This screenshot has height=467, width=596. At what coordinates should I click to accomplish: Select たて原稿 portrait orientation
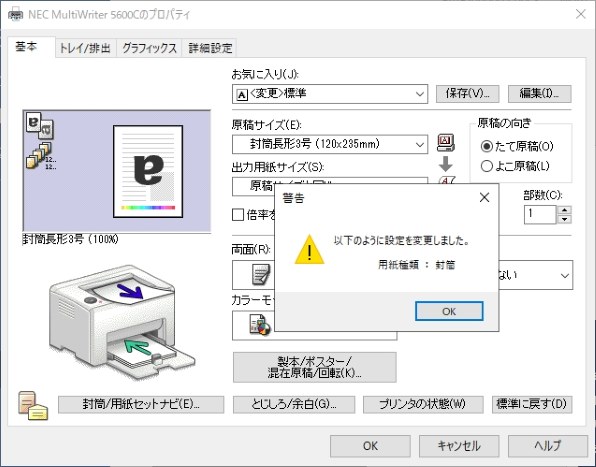(x=517, y=146)
